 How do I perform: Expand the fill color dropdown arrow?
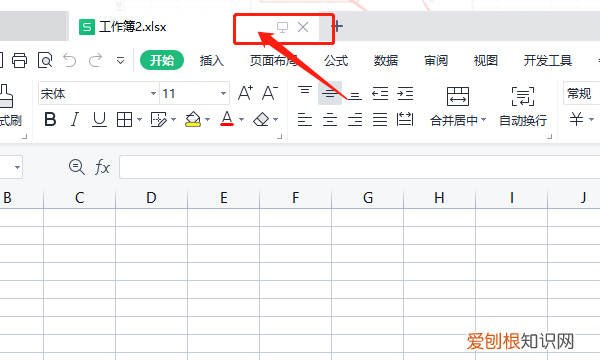pos(207,120)
